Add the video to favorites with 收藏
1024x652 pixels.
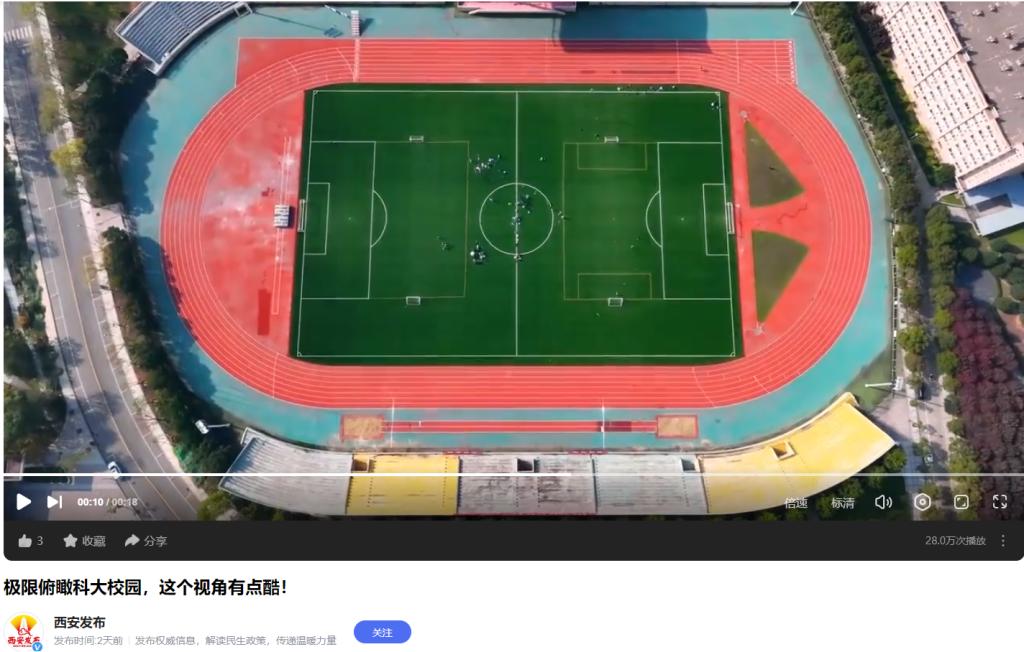(84, 541)
